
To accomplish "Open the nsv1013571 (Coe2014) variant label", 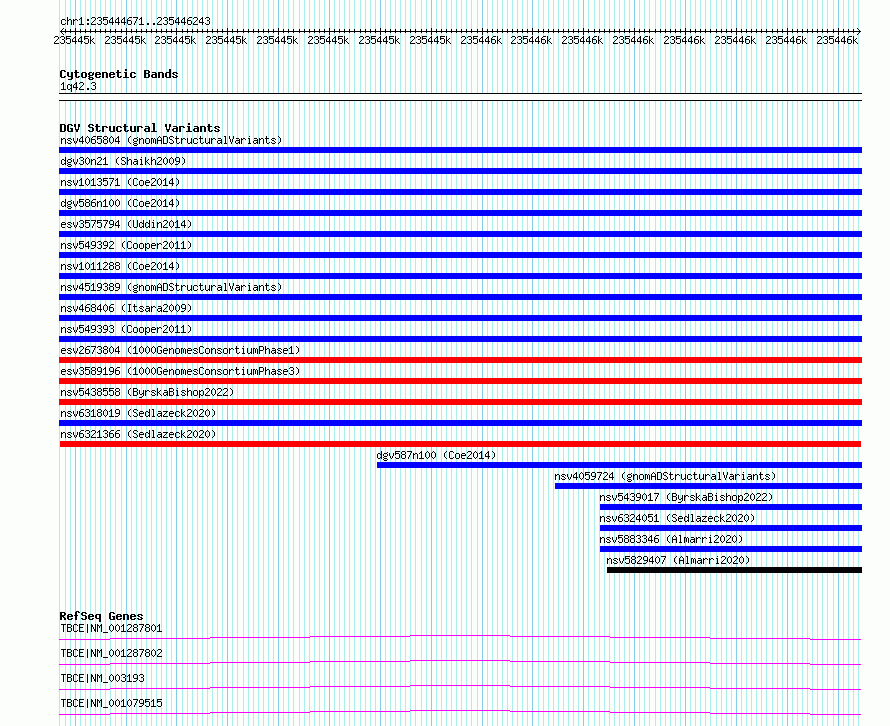I will click(x=120, y=182).
